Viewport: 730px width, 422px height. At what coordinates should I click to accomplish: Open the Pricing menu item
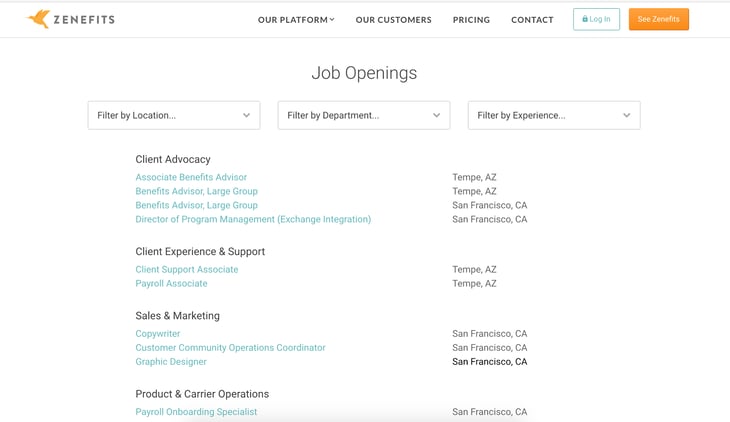pyautogui.click(x=471, y=20)
